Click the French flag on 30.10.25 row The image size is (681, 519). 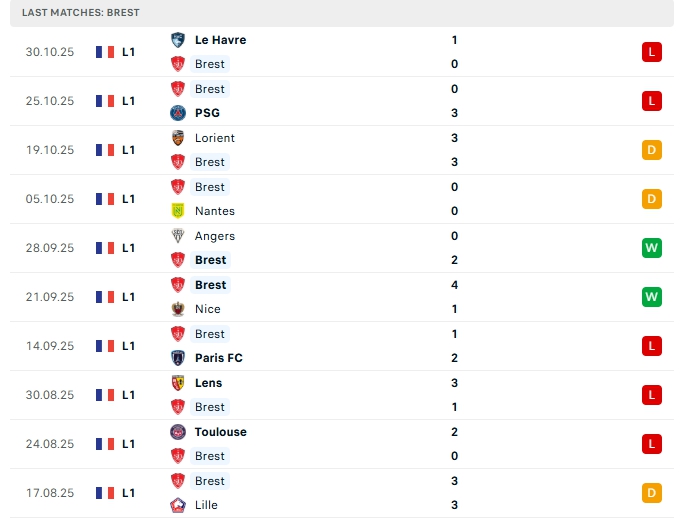[104, 52]
